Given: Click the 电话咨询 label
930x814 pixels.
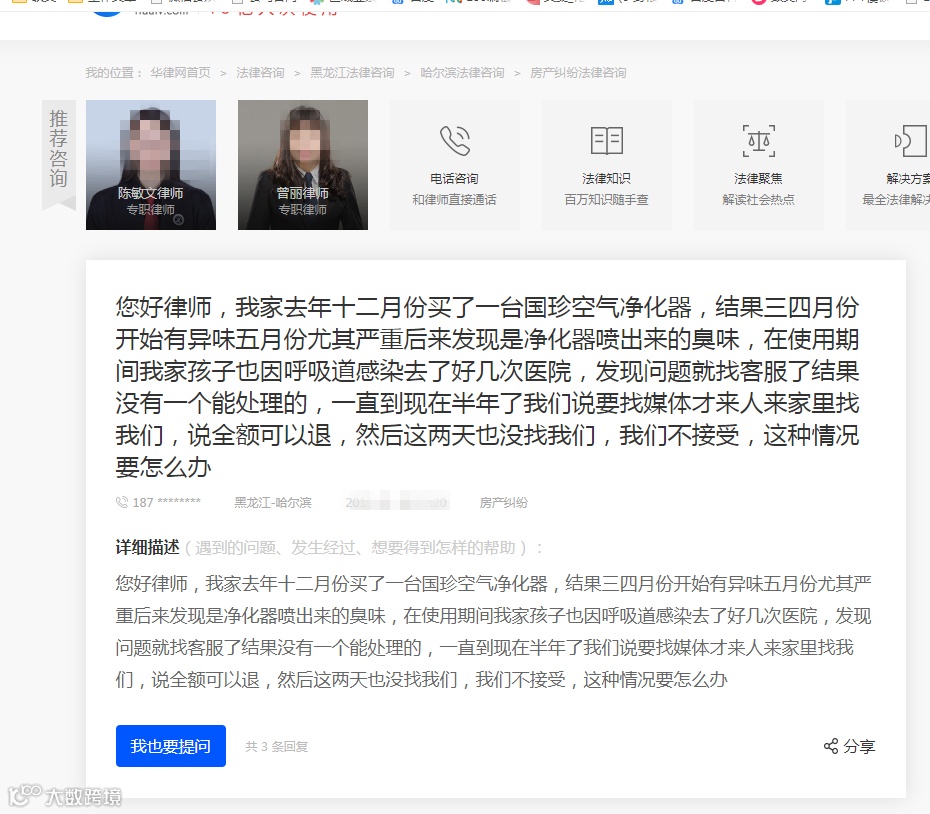Looking at the screenshot, I should pos(454,179).
